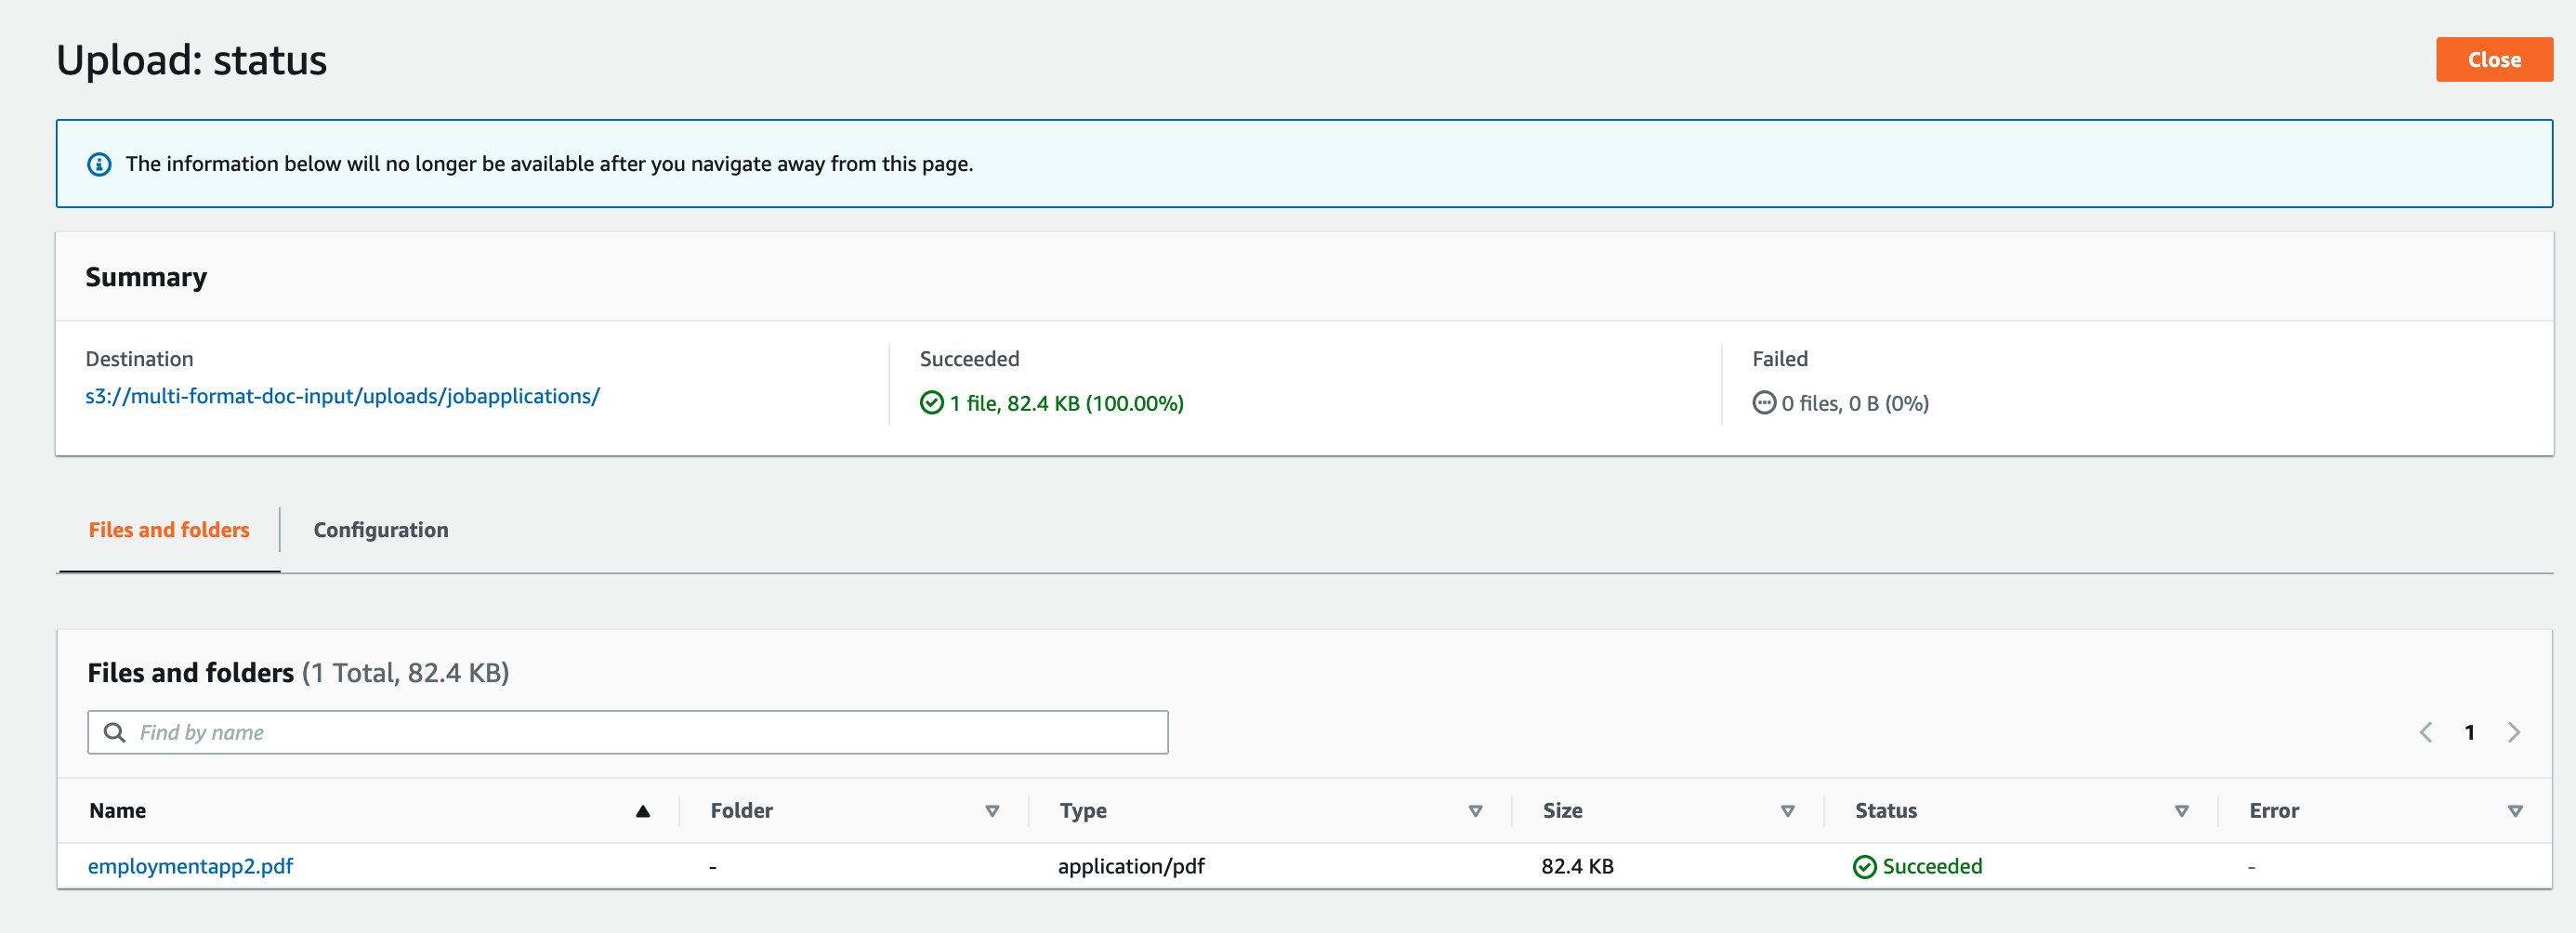Switch to the Files and folders tab
The image size is (2576, 933).
tap(169, 530)
